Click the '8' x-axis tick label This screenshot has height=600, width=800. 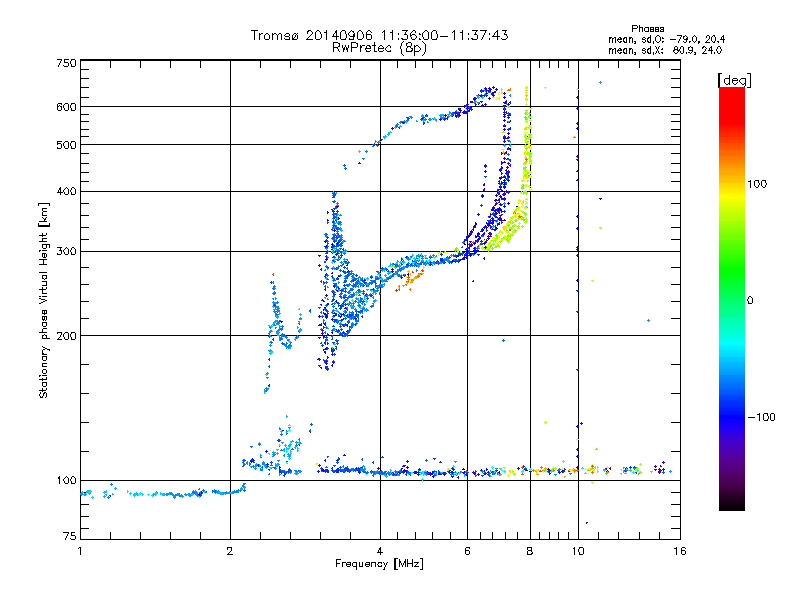pyautogui.click(x=530, y=551)
